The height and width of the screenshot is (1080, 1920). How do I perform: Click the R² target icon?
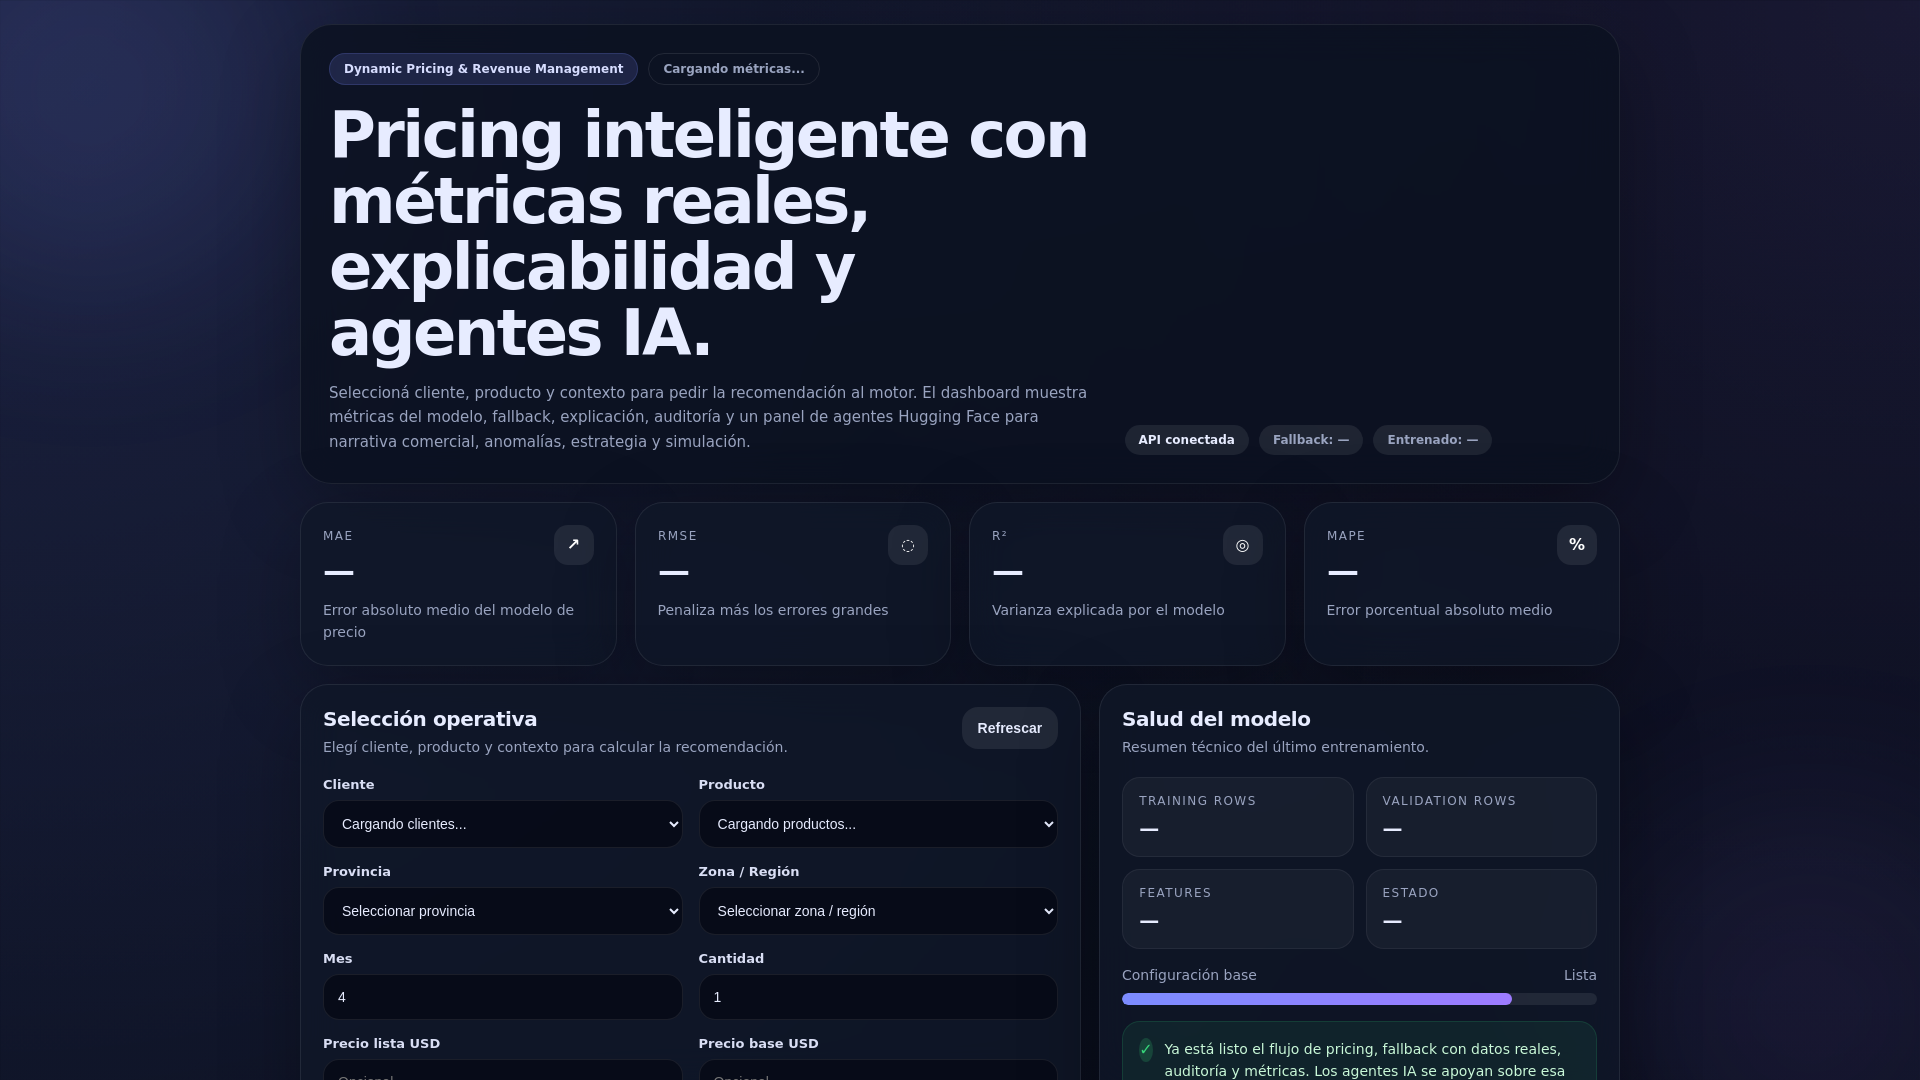(1242, 545)
